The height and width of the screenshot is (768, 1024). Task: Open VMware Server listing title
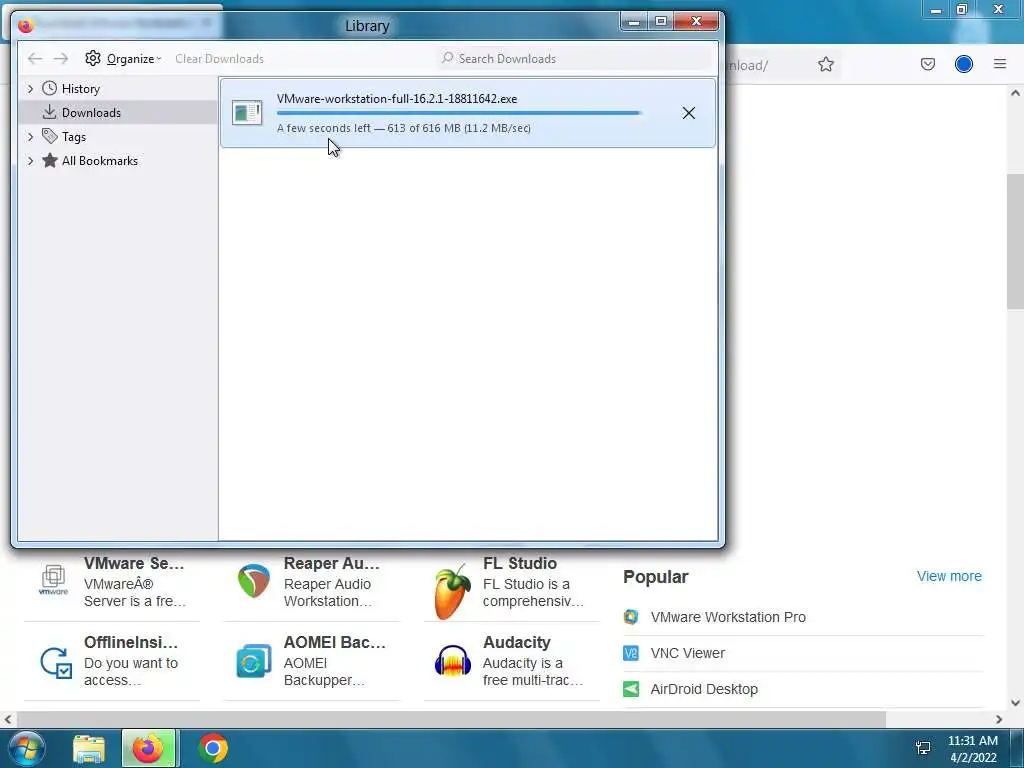coord(134,563)
